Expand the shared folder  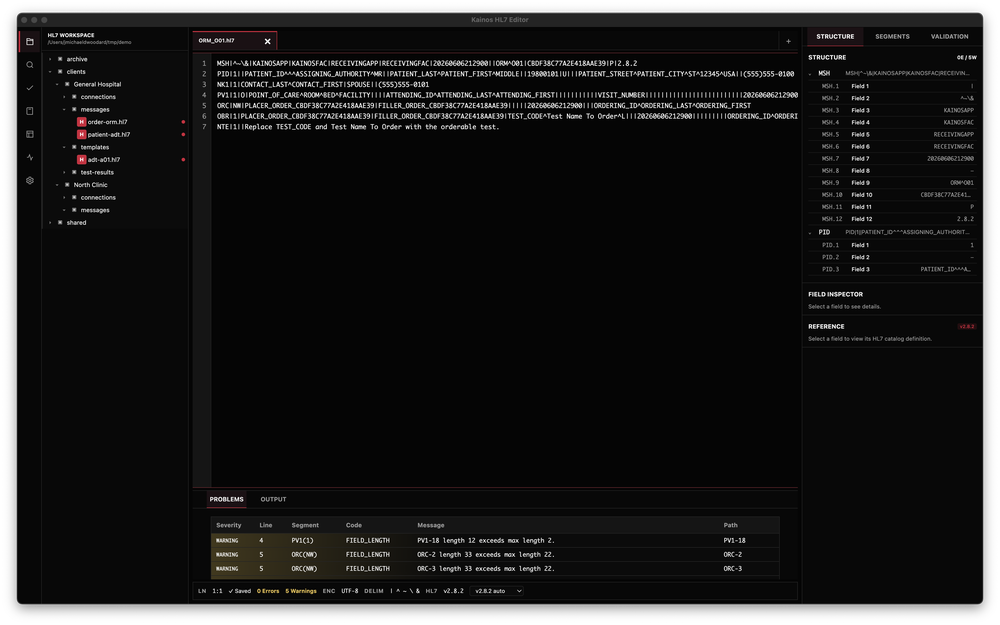point(50,223)
